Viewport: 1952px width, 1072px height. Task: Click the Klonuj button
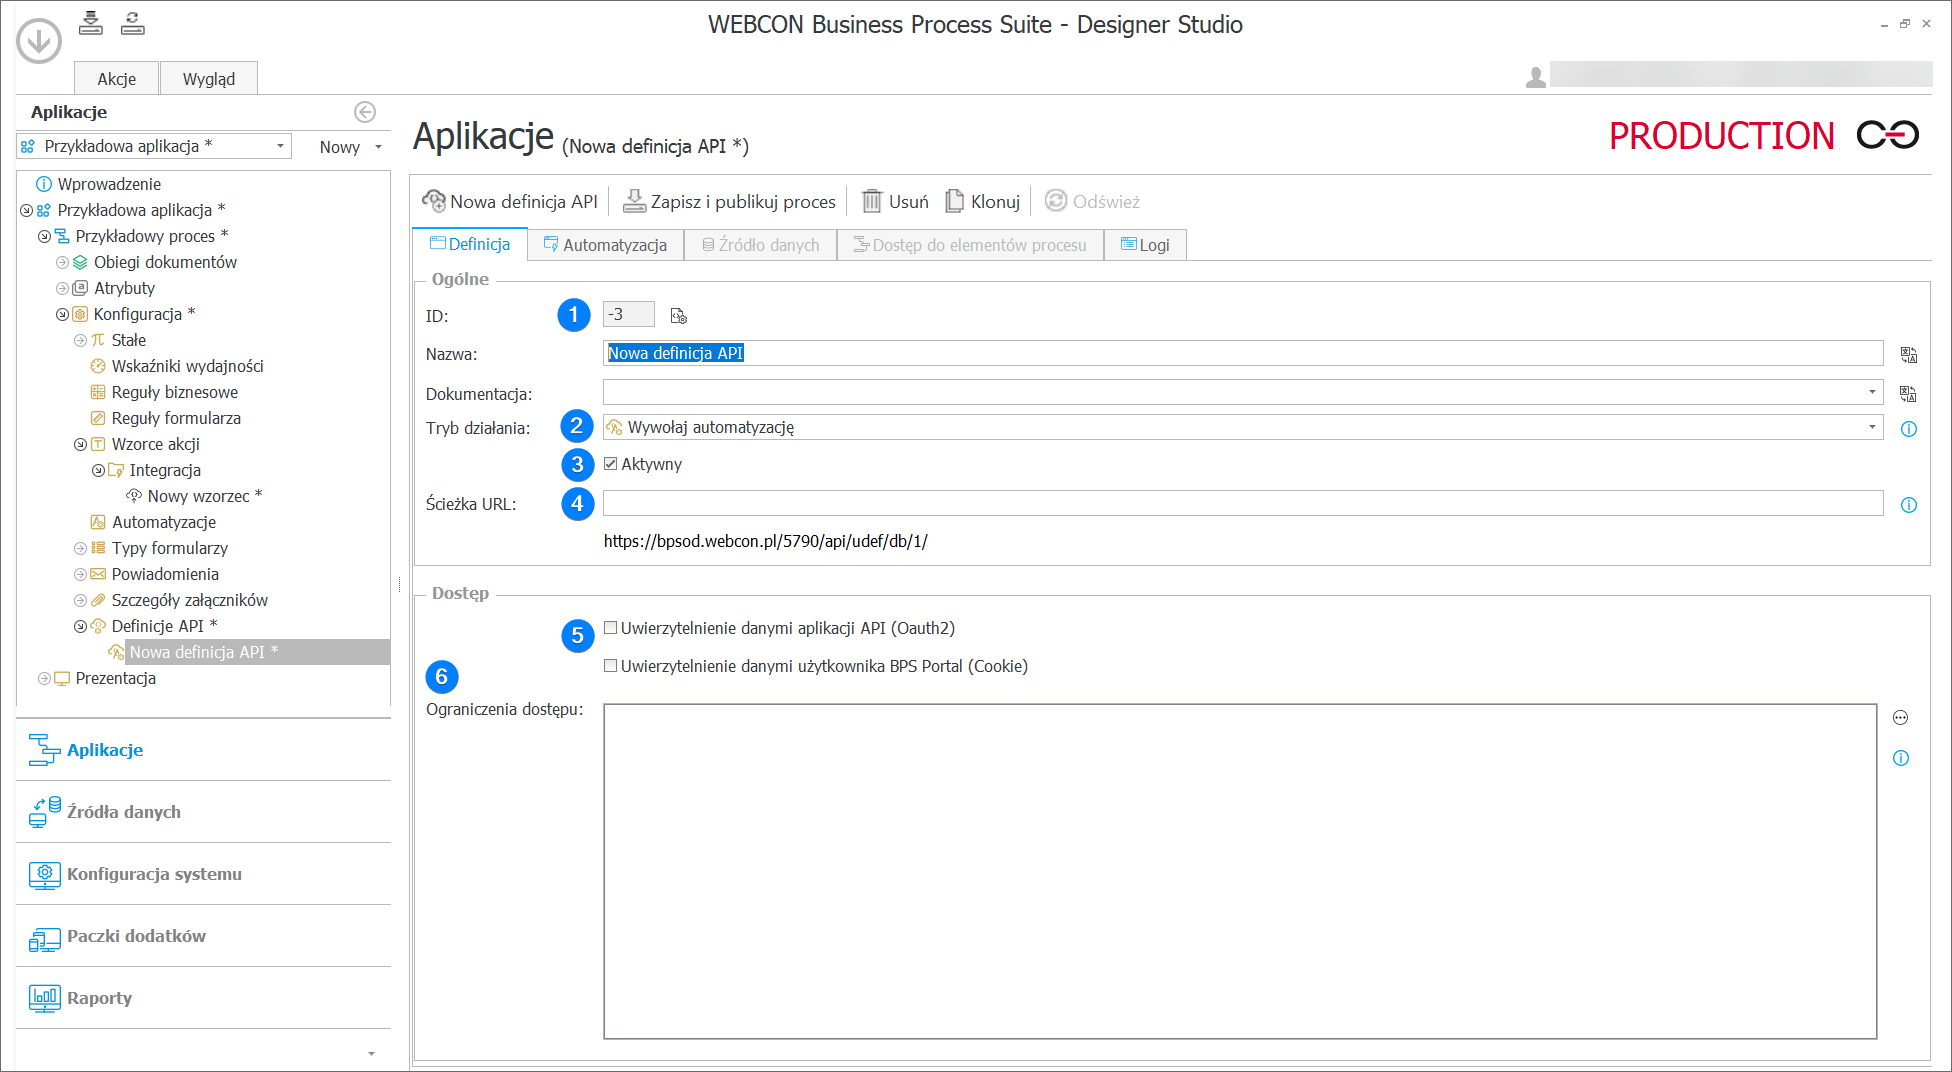(x=982, y=200)
